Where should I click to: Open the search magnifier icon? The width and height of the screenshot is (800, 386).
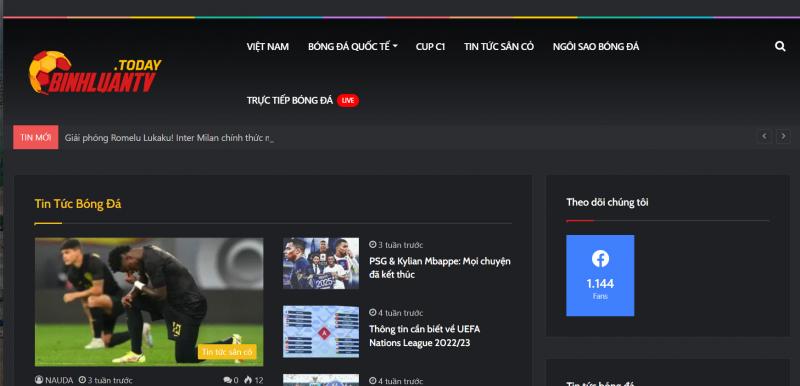coord(780,46)
